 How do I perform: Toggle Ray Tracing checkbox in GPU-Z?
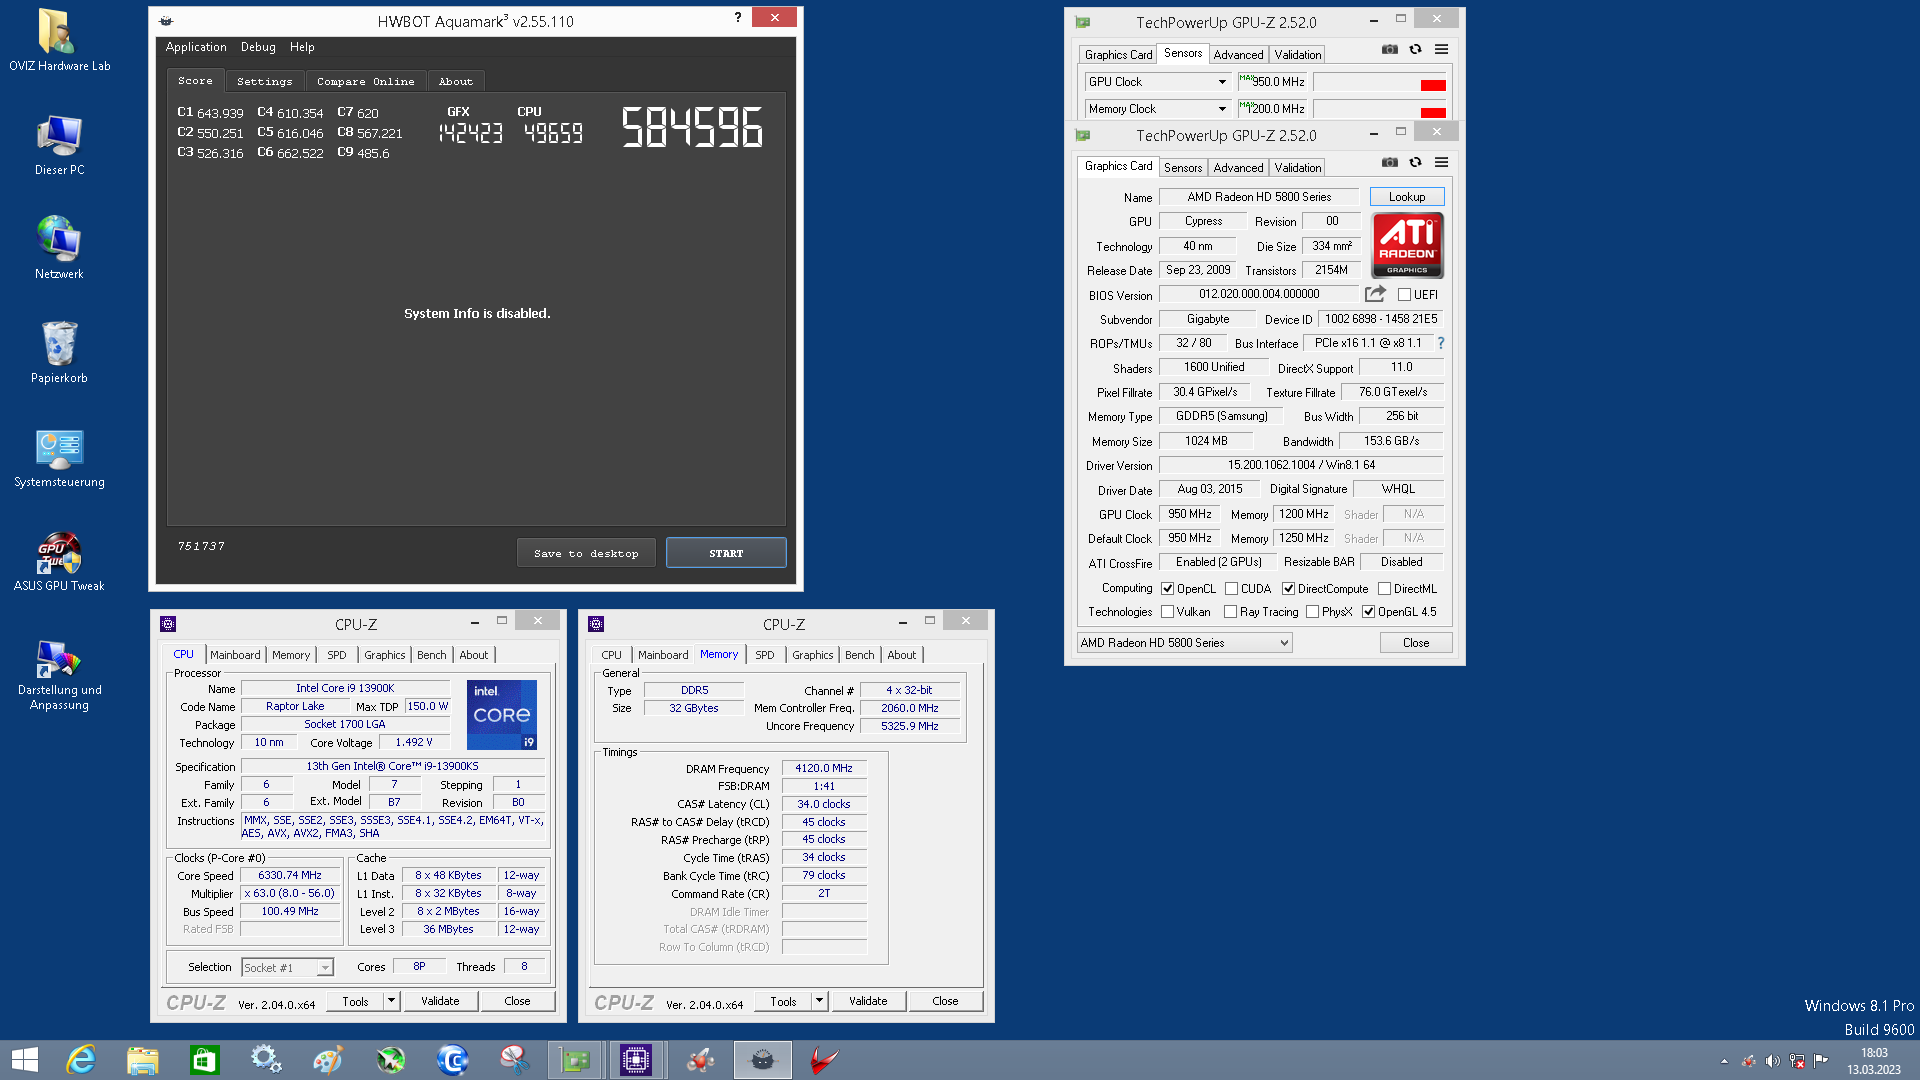tap(1230, 612)
